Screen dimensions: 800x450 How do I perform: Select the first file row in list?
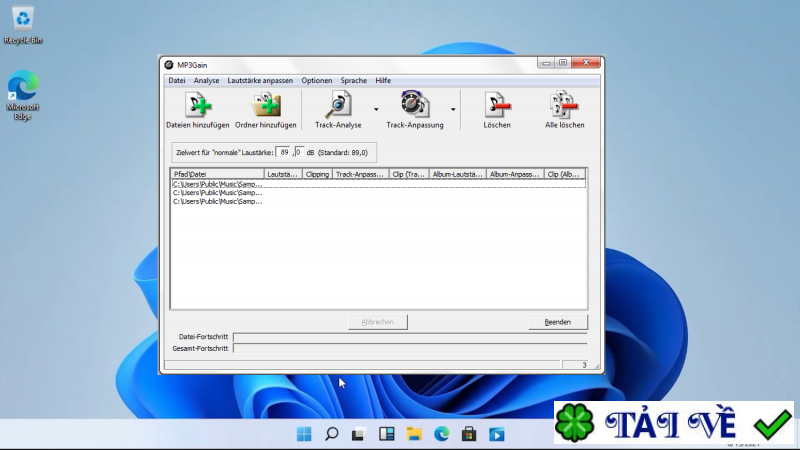tap(217, 184)
